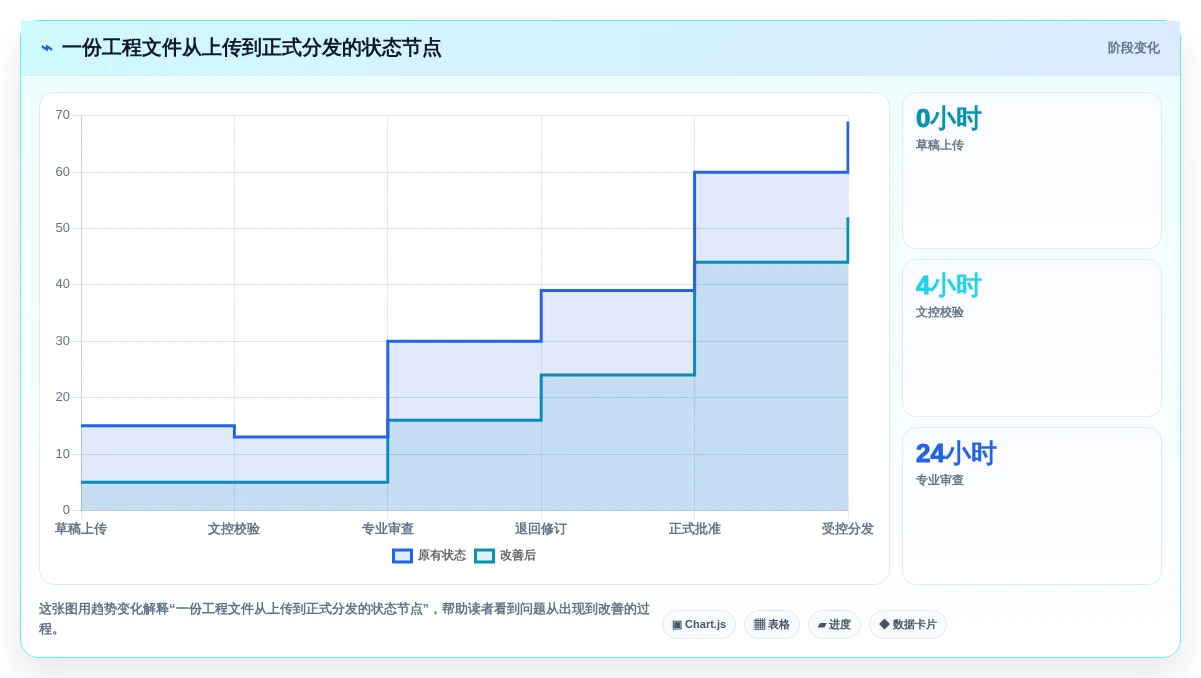Toggle the 原有状态 legend item
Viewport: 1201px width, 678px height.
(x=429, y=555)
